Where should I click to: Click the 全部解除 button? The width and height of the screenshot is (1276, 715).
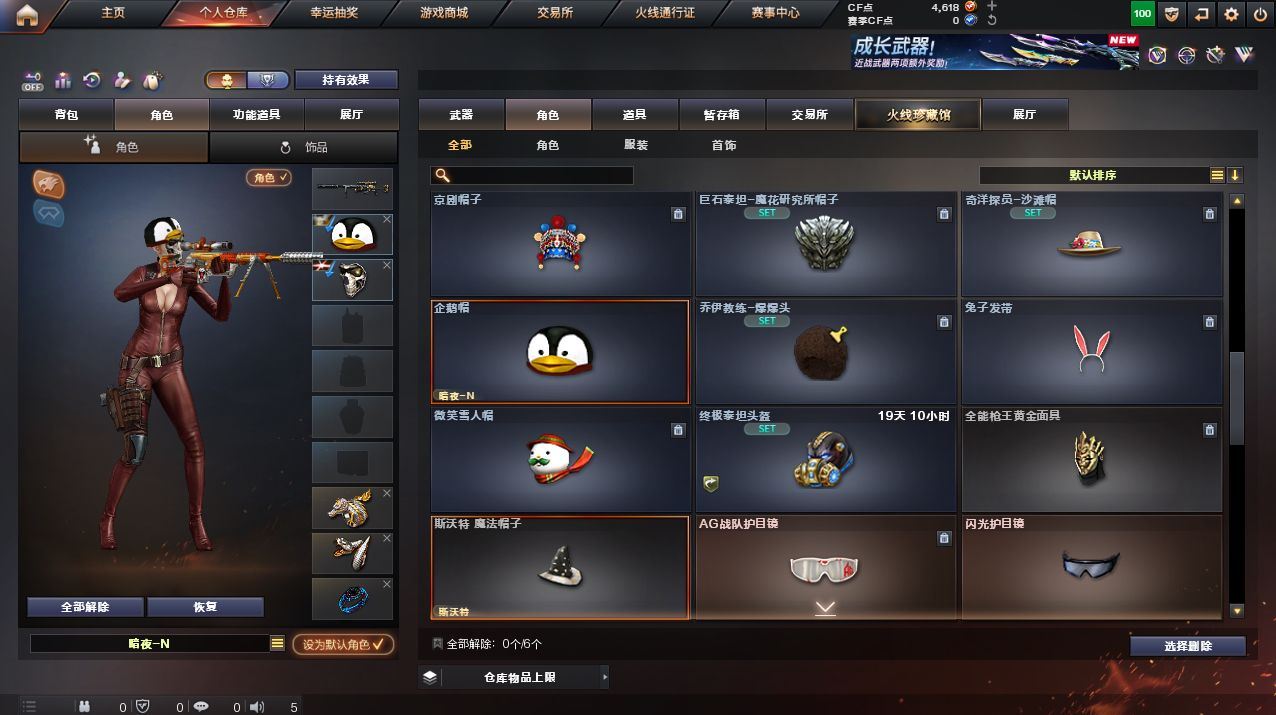pyautogui.click(x=85, y=607)
